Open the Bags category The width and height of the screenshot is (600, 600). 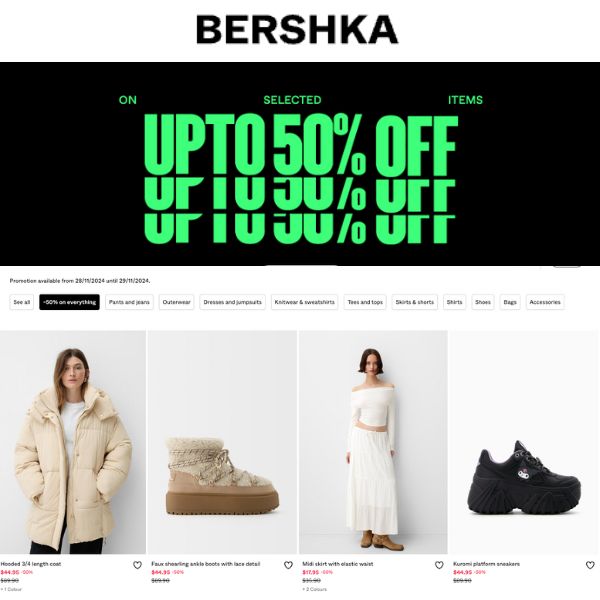pyautogui.click(x=510, y=302)
